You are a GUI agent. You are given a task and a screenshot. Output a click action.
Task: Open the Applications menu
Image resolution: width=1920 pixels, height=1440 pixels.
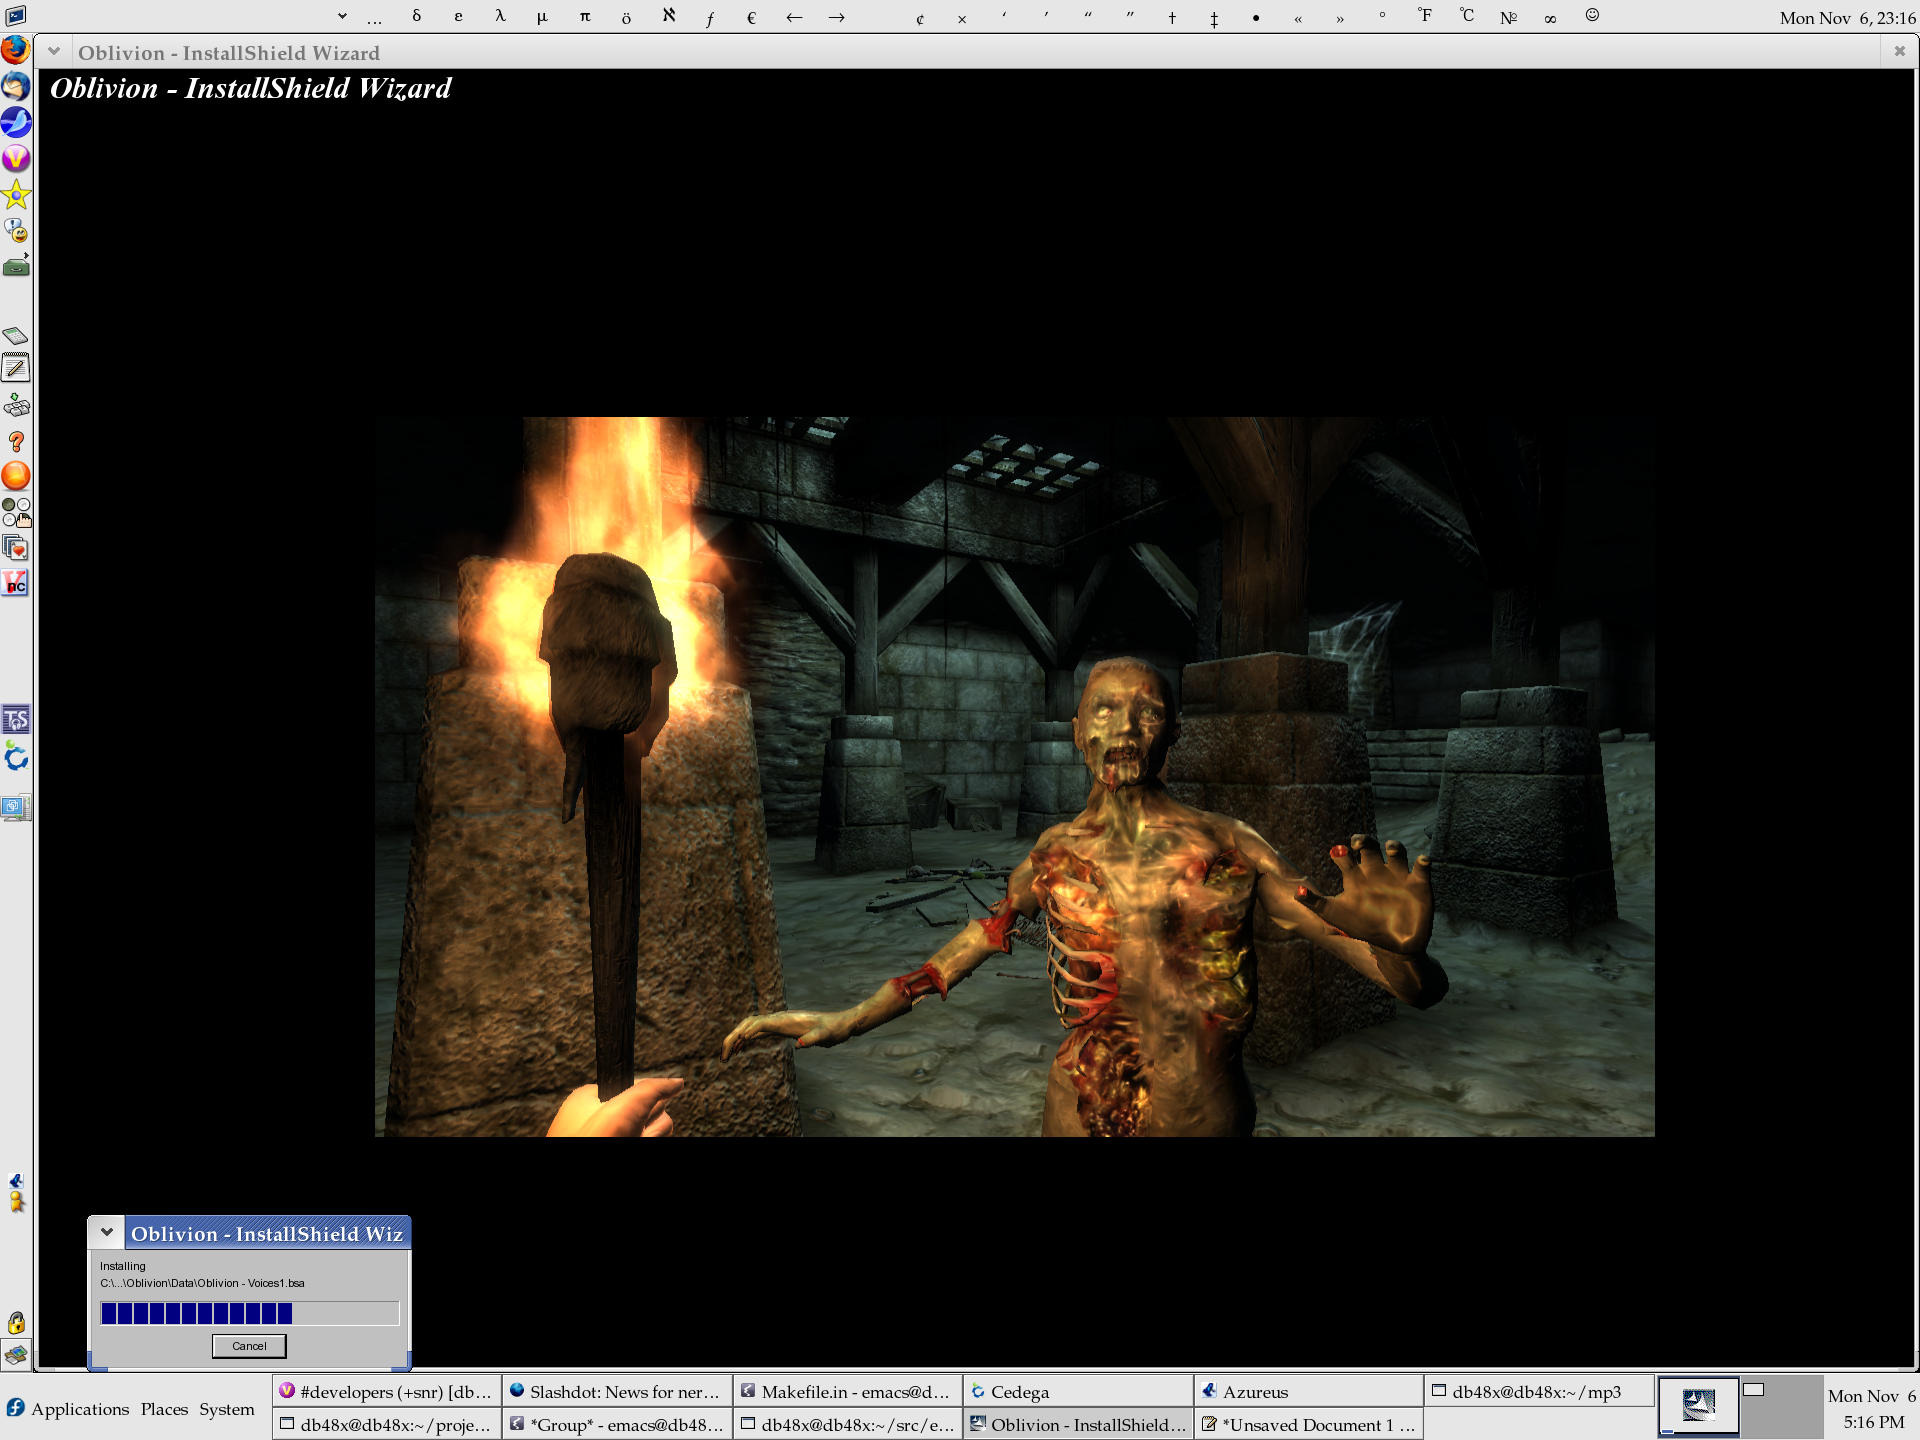(x=80, y=1409)
